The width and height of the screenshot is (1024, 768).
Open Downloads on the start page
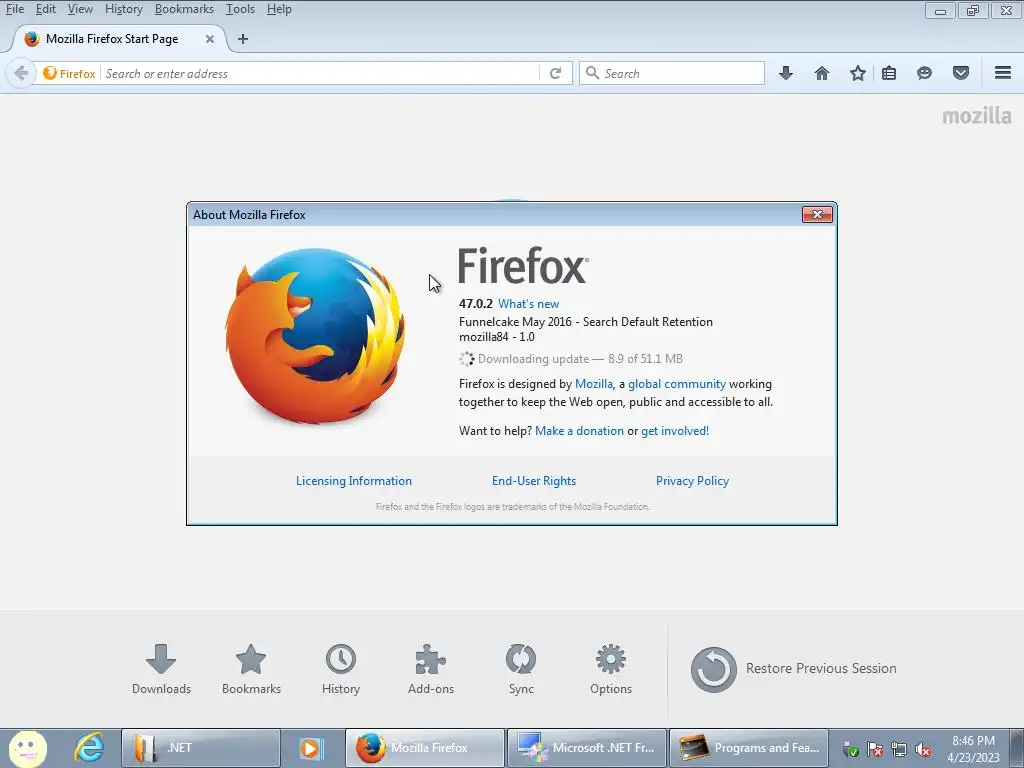(161, 669)
